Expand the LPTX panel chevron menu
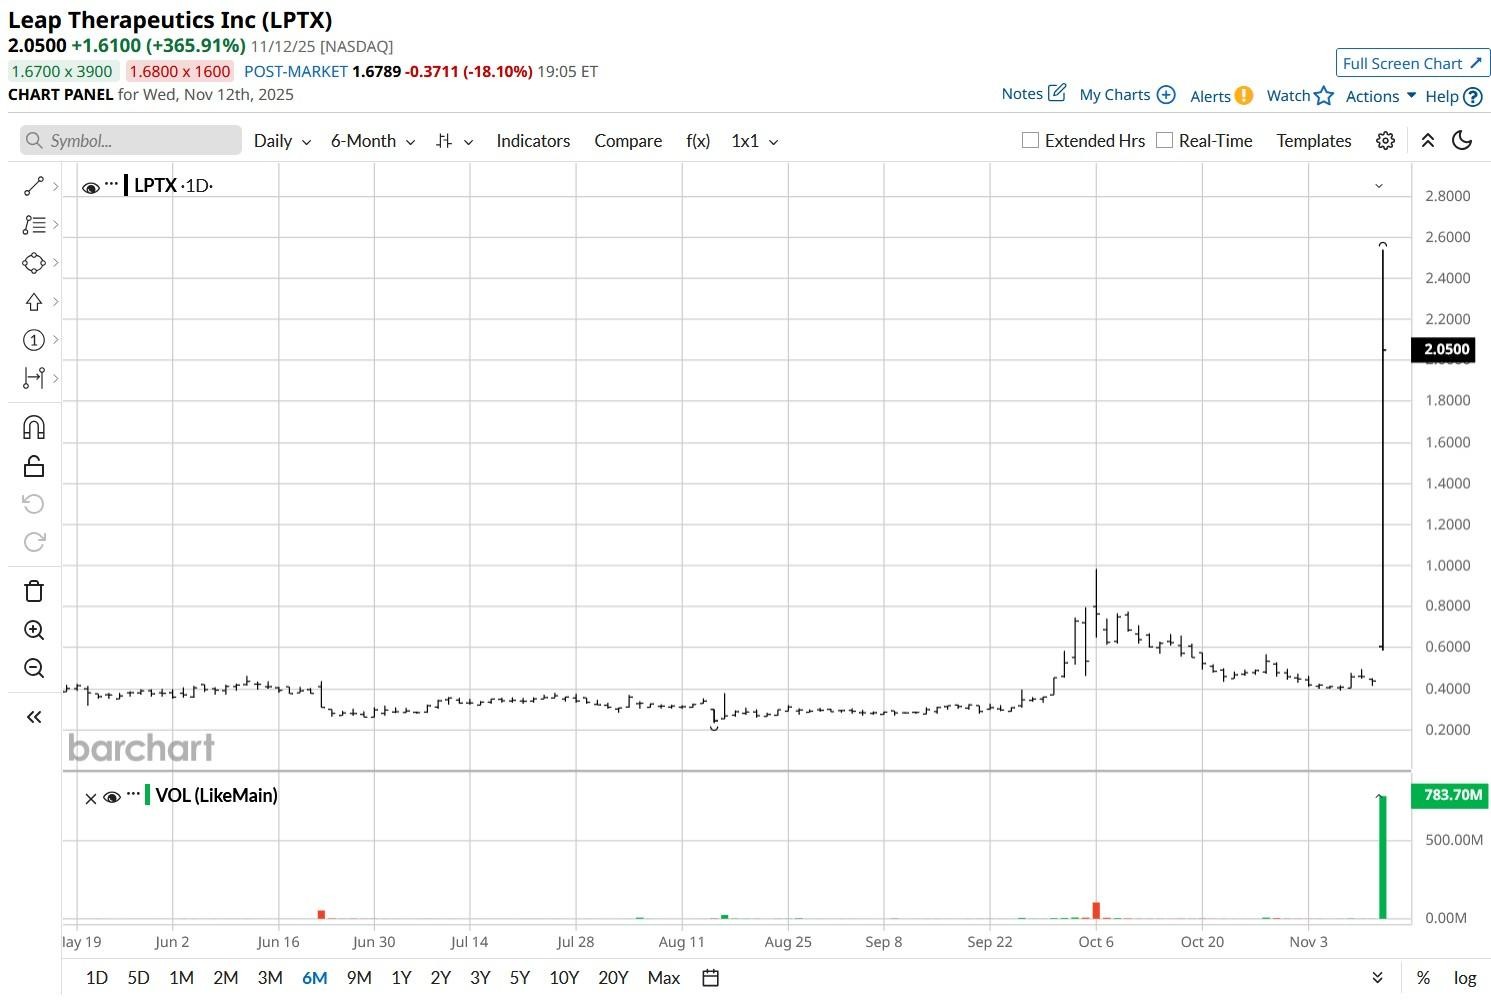The image size is (1491, 1005). pyautogui.click(x=1379, y=186)
